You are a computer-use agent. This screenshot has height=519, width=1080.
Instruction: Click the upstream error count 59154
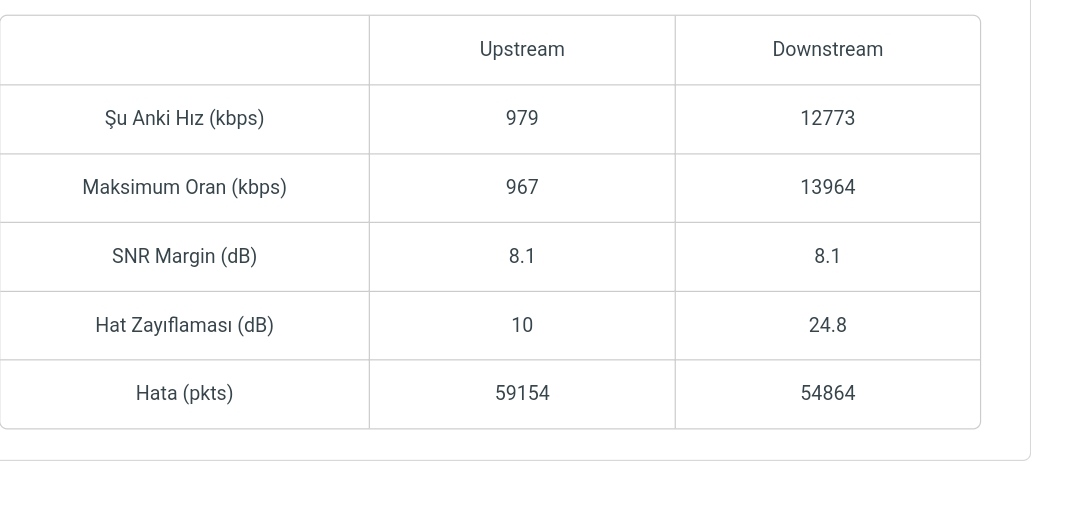(522, 394)
